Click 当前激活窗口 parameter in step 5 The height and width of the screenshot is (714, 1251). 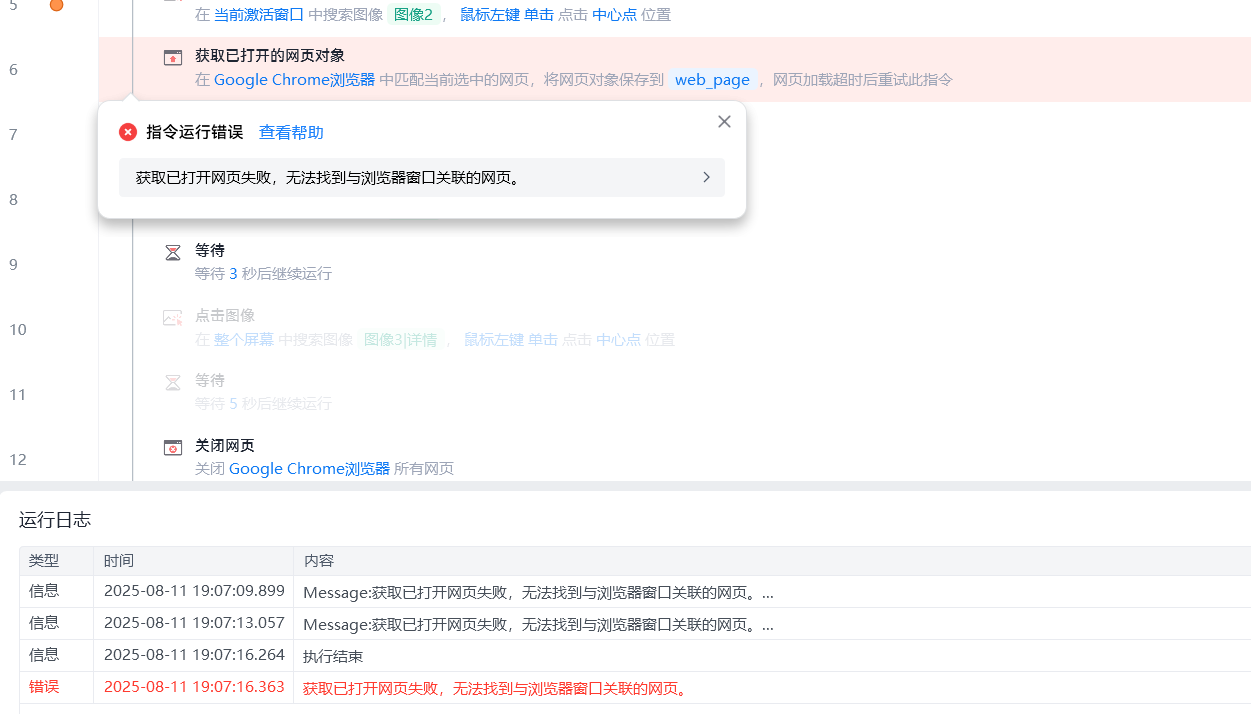pos(259,15)
